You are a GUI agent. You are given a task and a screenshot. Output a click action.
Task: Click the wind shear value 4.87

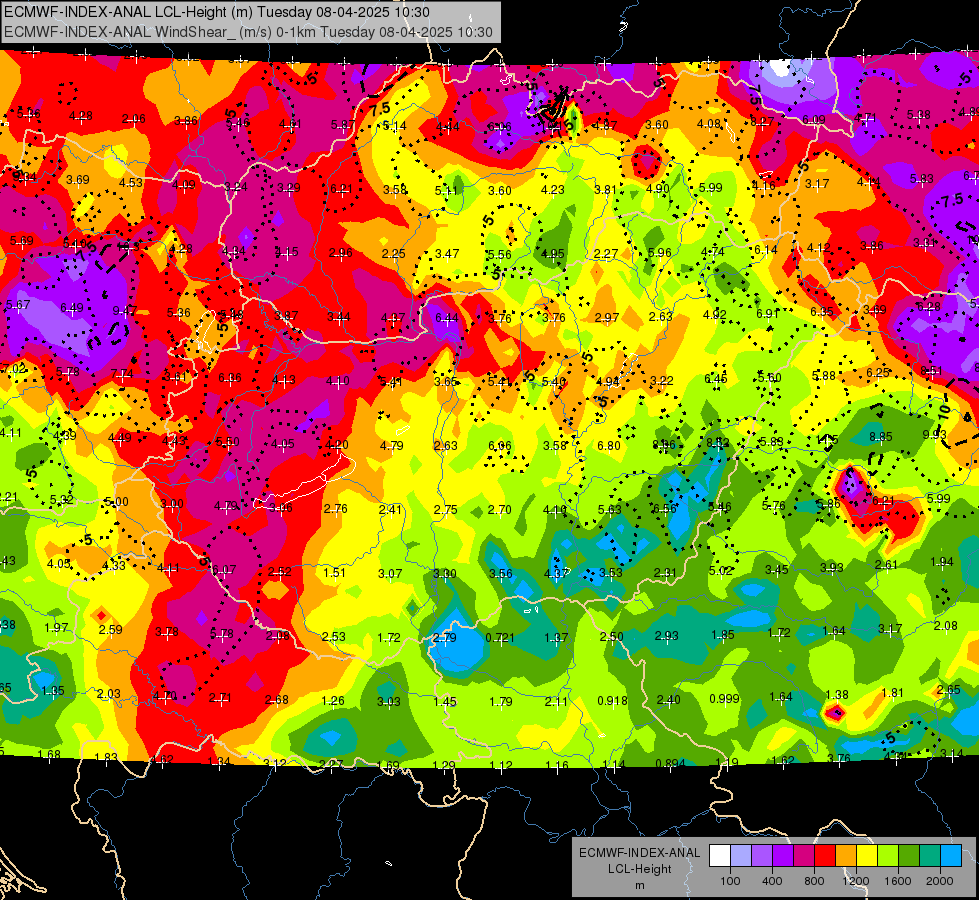tap(605, 125)
